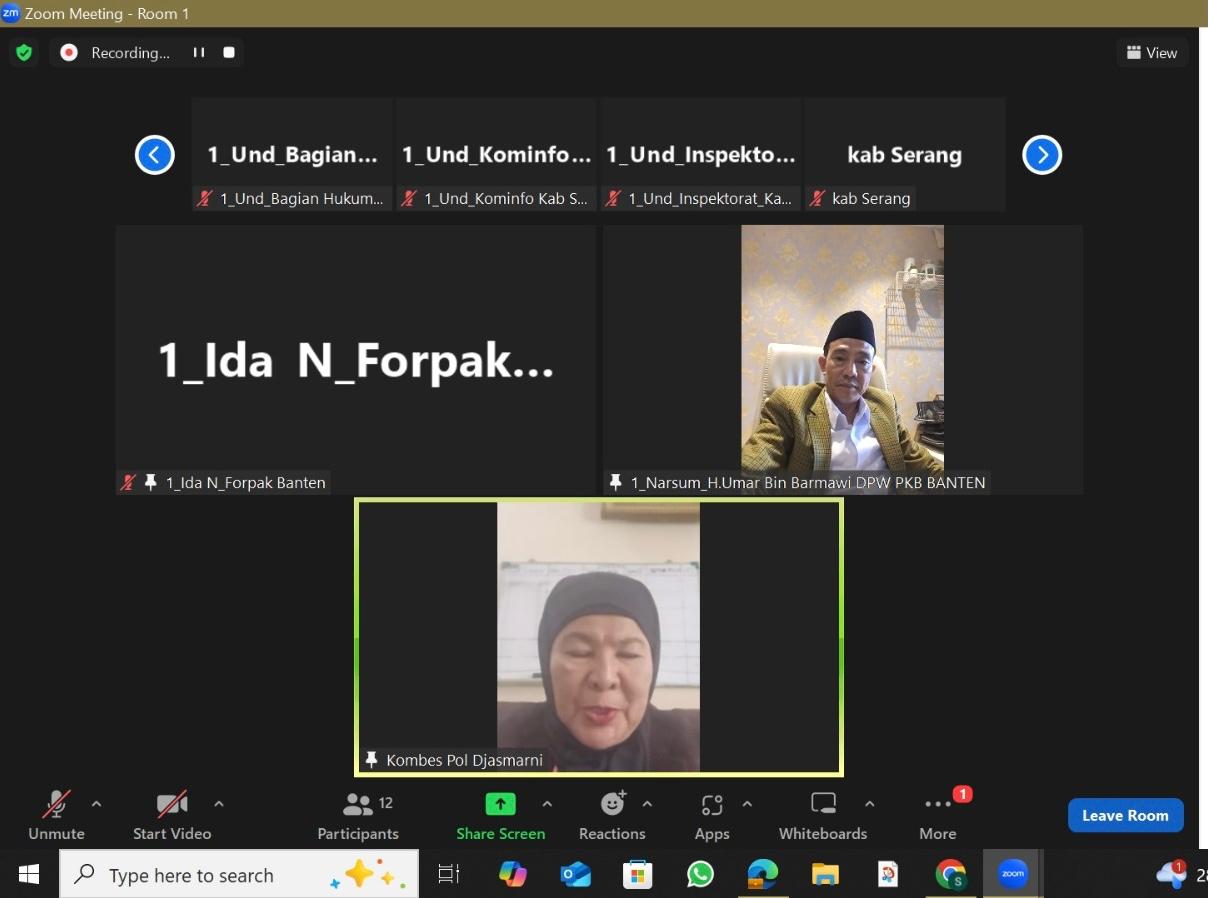The width and height of the screenshot is (1208, 898).
Task: Open Whiteboards
Action: (823, 815)
